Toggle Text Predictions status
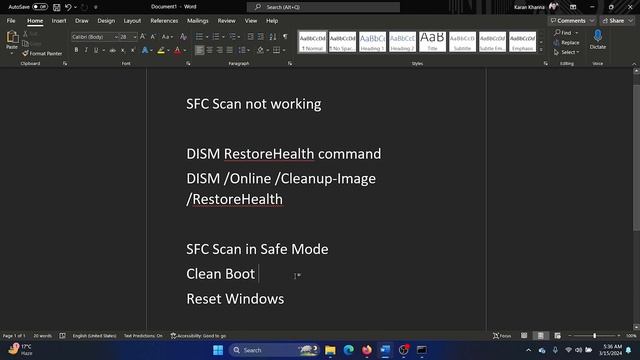The image size is (640, 360). (143, 336)
